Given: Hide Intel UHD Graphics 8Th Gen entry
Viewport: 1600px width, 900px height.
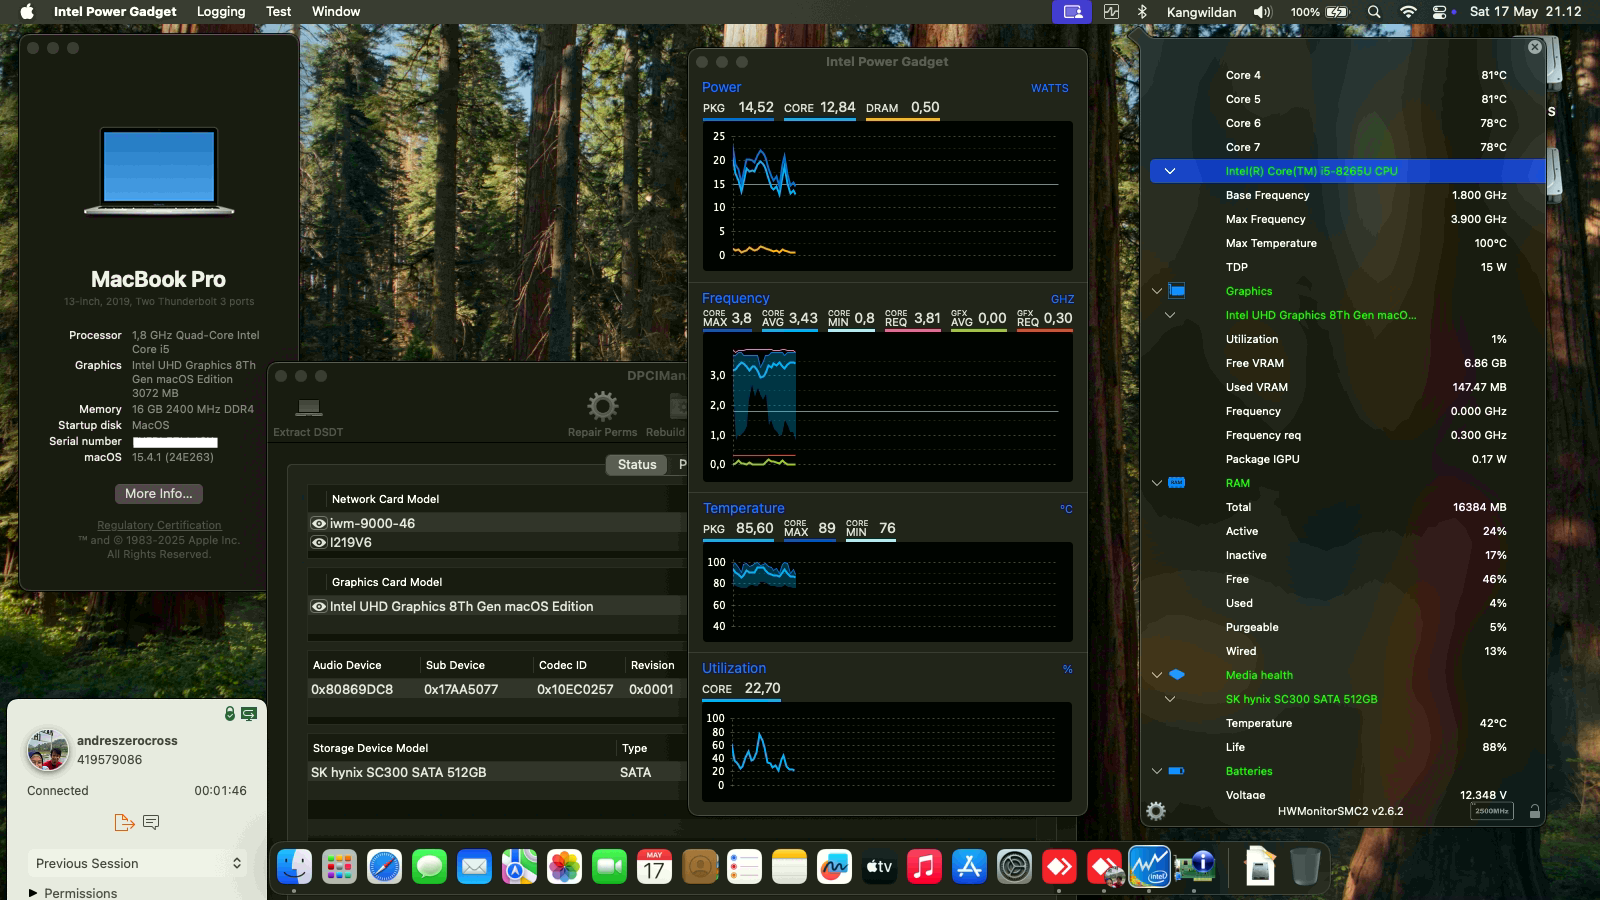Looking at the screenshot, I should [317, 606].
